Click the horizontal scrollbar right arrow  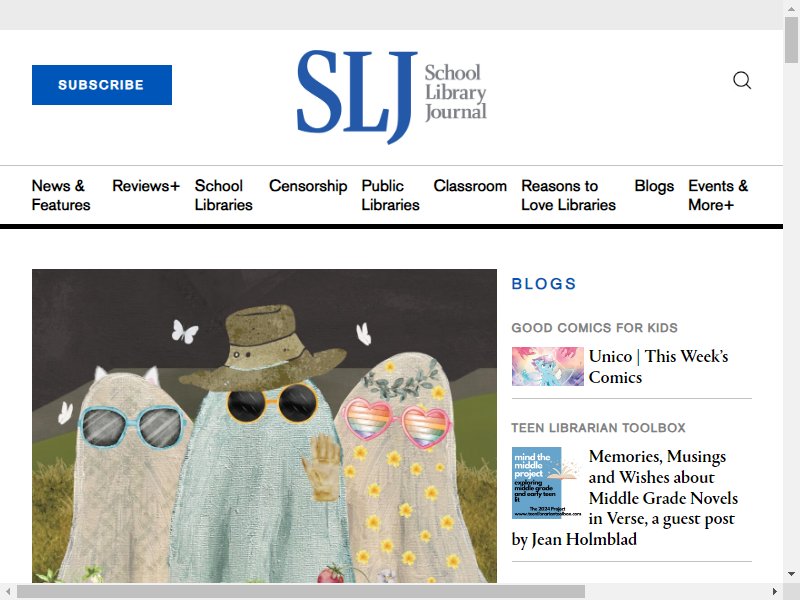pyautogui.click(x=775, y=592)
